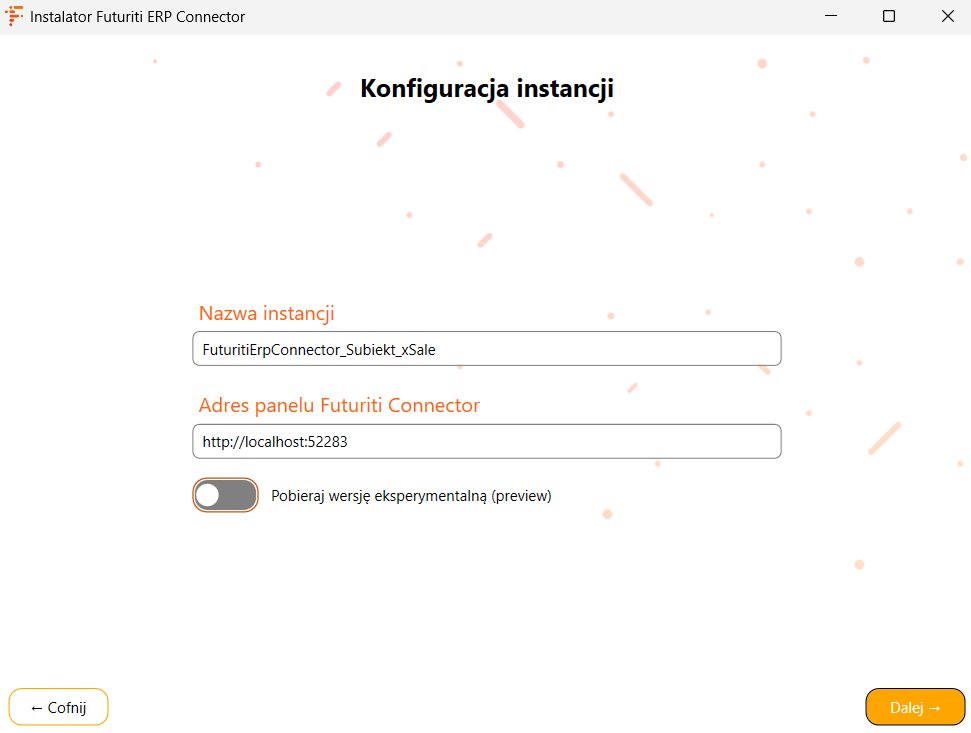Click the 'Nazwa instancji' orange label
The height and width of the screenshot is (733, 971).
[x=266, y=313]
